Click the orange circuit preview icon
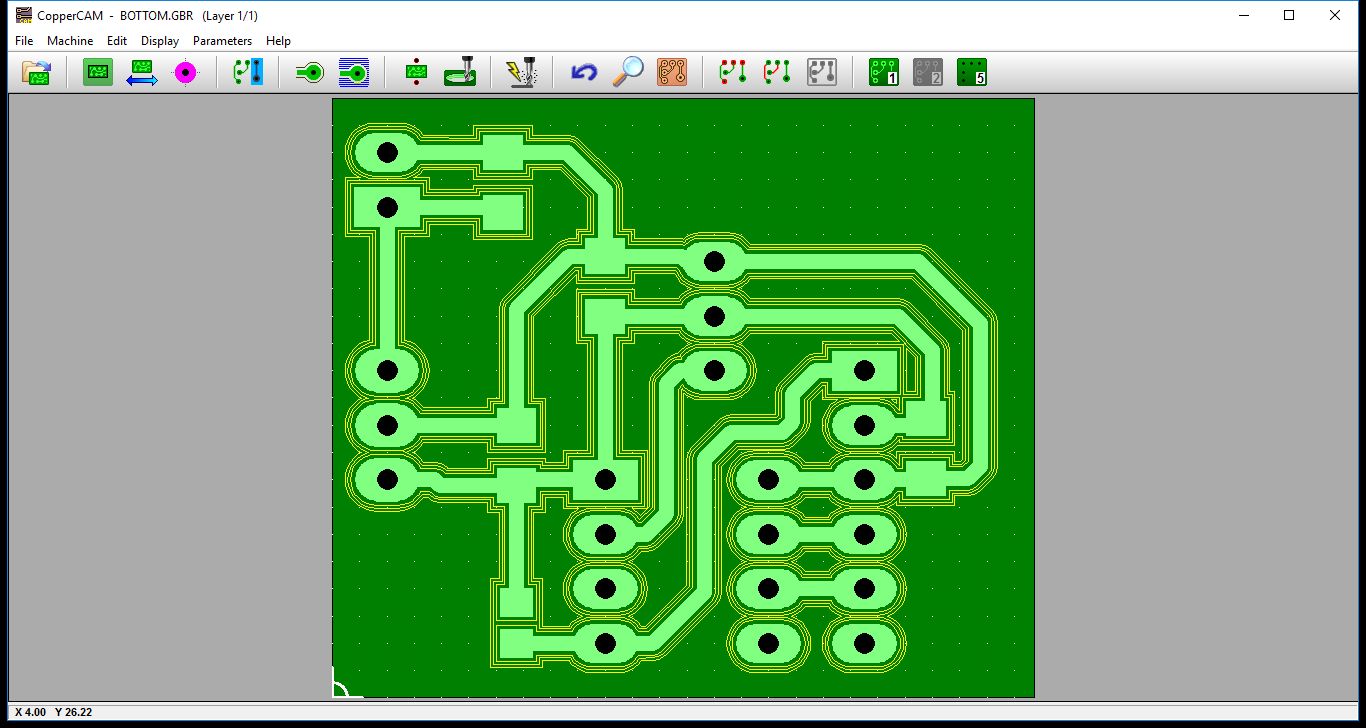 (x=672, y=73)
